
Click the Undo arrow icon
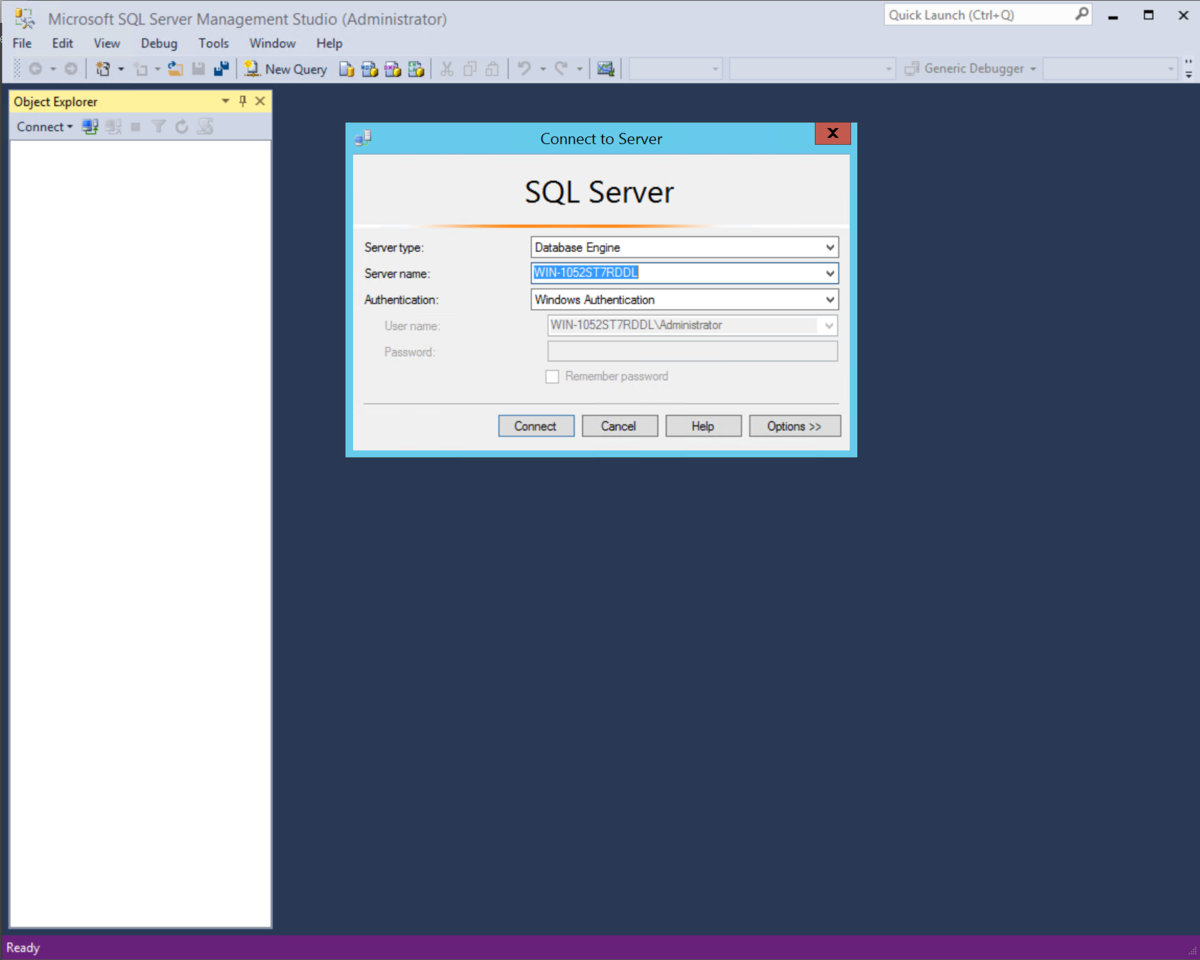[524, 69]
